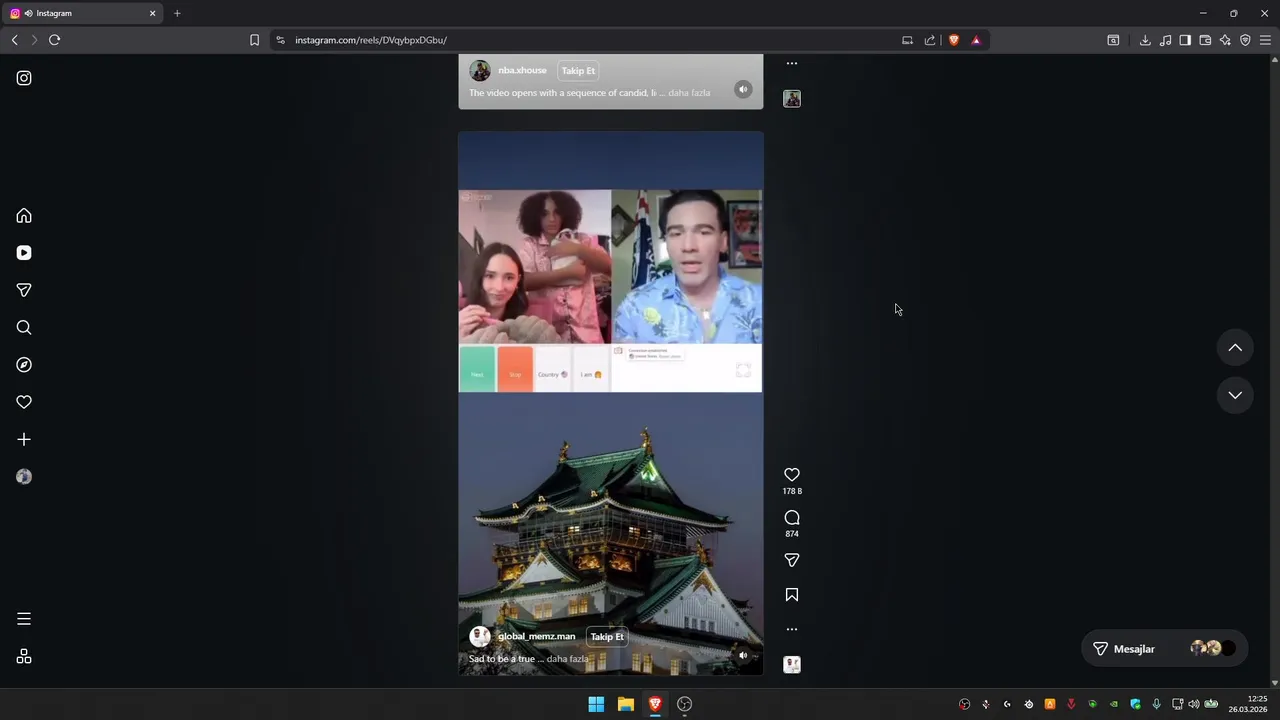Bookmark this page in address bar
This screenshot has height=720, width=1280.
(x=254, y=40)
